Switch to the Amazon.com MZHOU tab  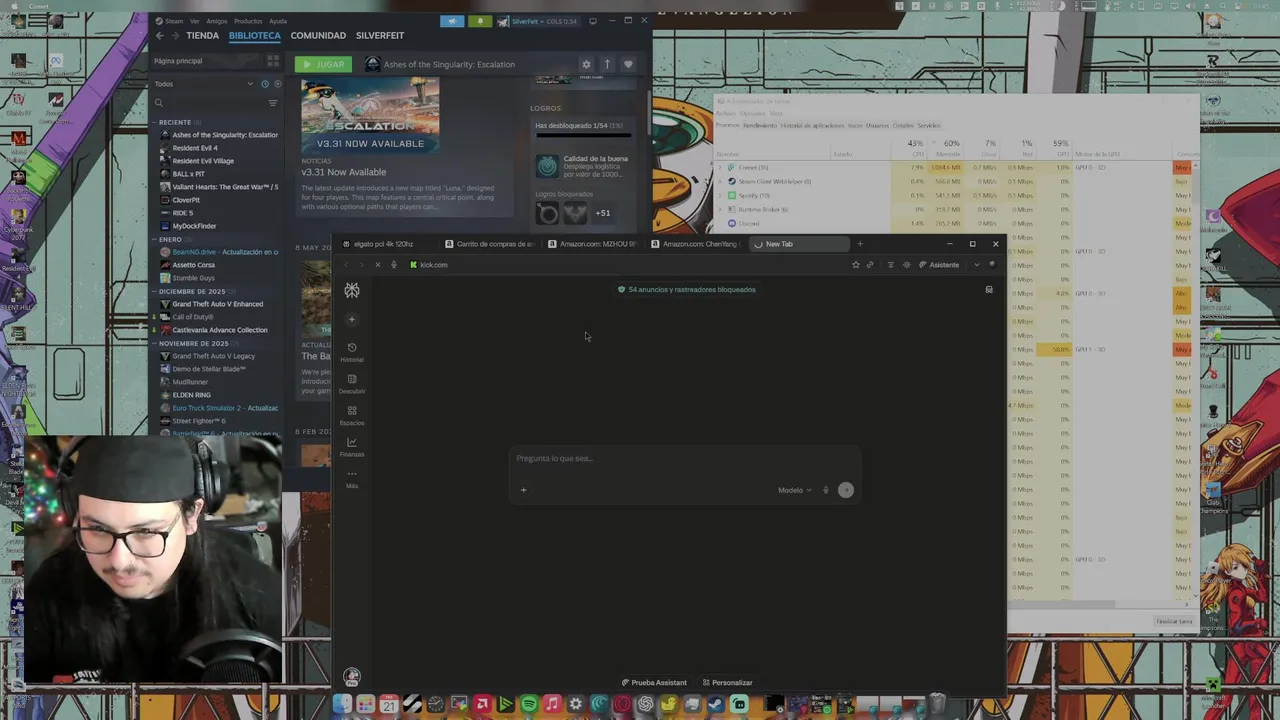pos(593,244)
